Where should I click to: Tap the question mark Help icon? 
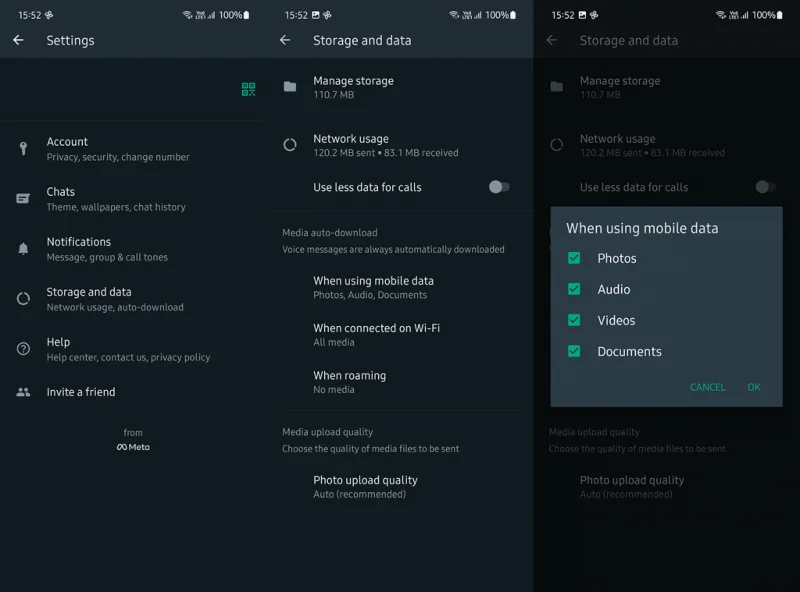[23, 349]
